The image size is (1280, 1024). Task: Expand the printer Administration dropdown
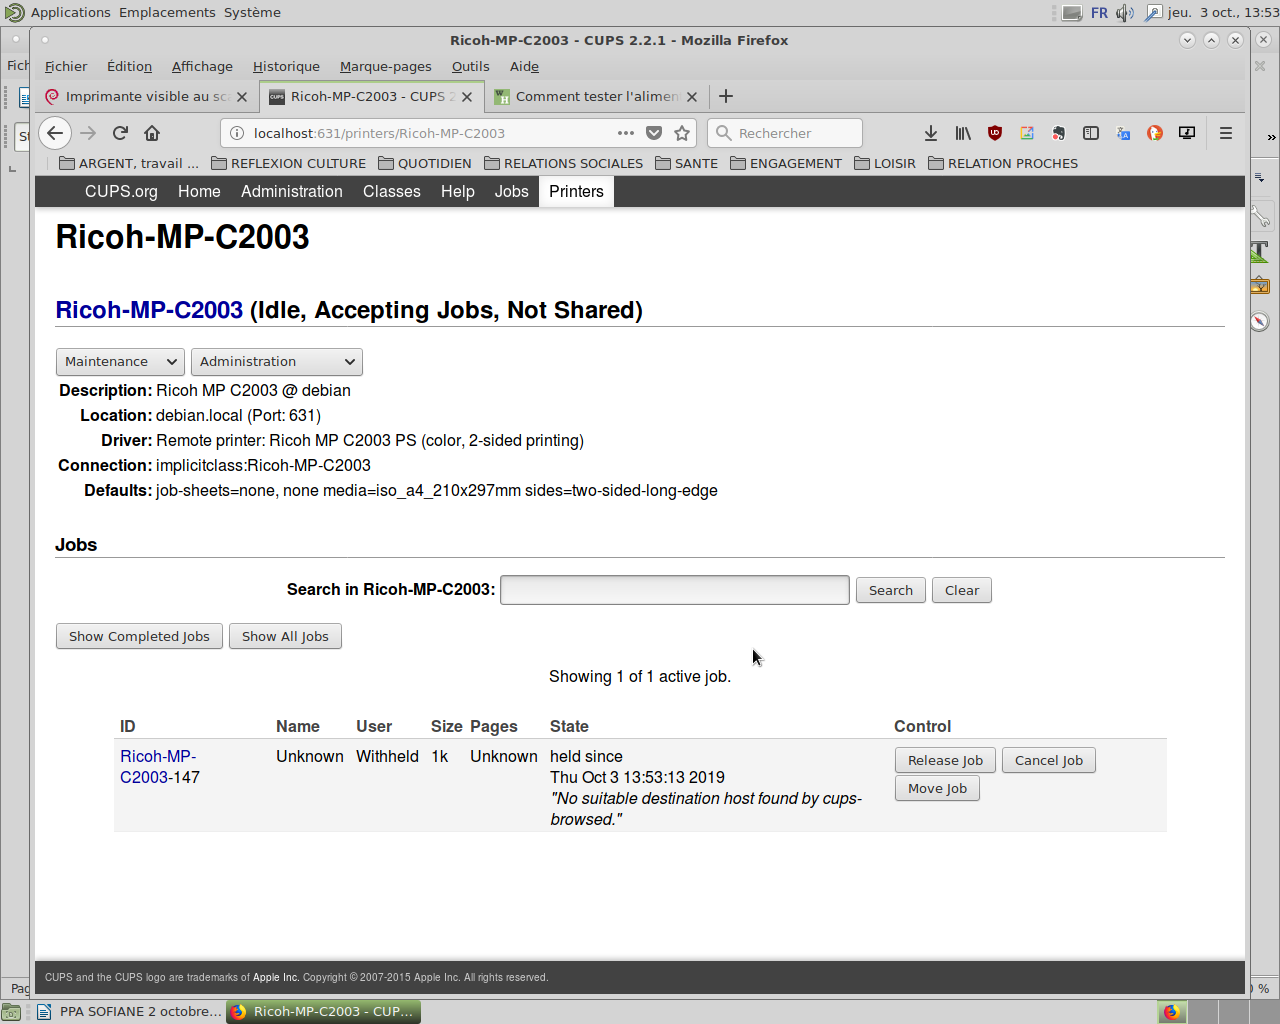tap(277, 362)
